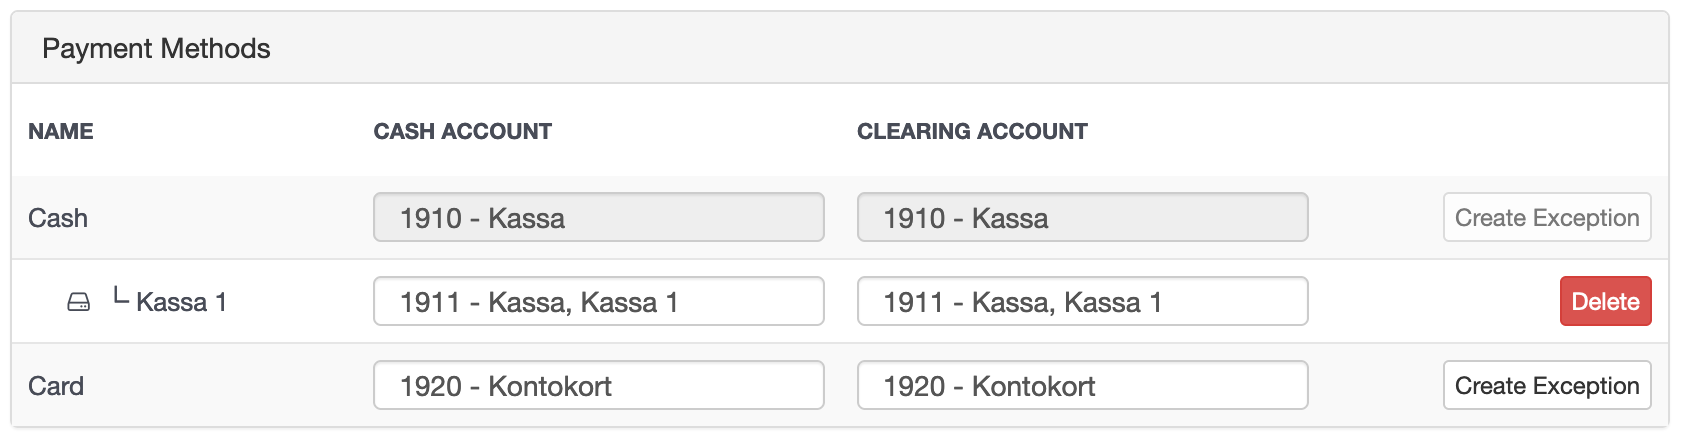The width and height of the screenshot is (1682, 442).
Task: Open the Cash row's cash account 1910 - Kassa field
Action: (599, 217)
